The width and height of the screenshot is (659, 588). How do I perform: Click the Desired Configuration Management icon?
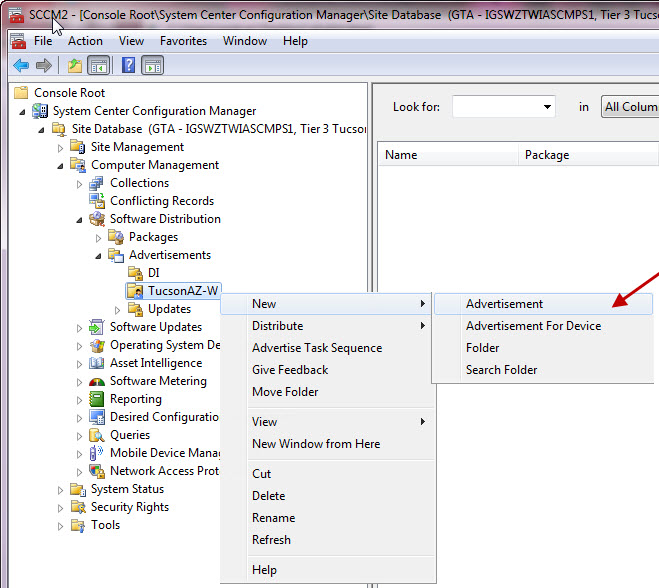[x=97, y=417]
